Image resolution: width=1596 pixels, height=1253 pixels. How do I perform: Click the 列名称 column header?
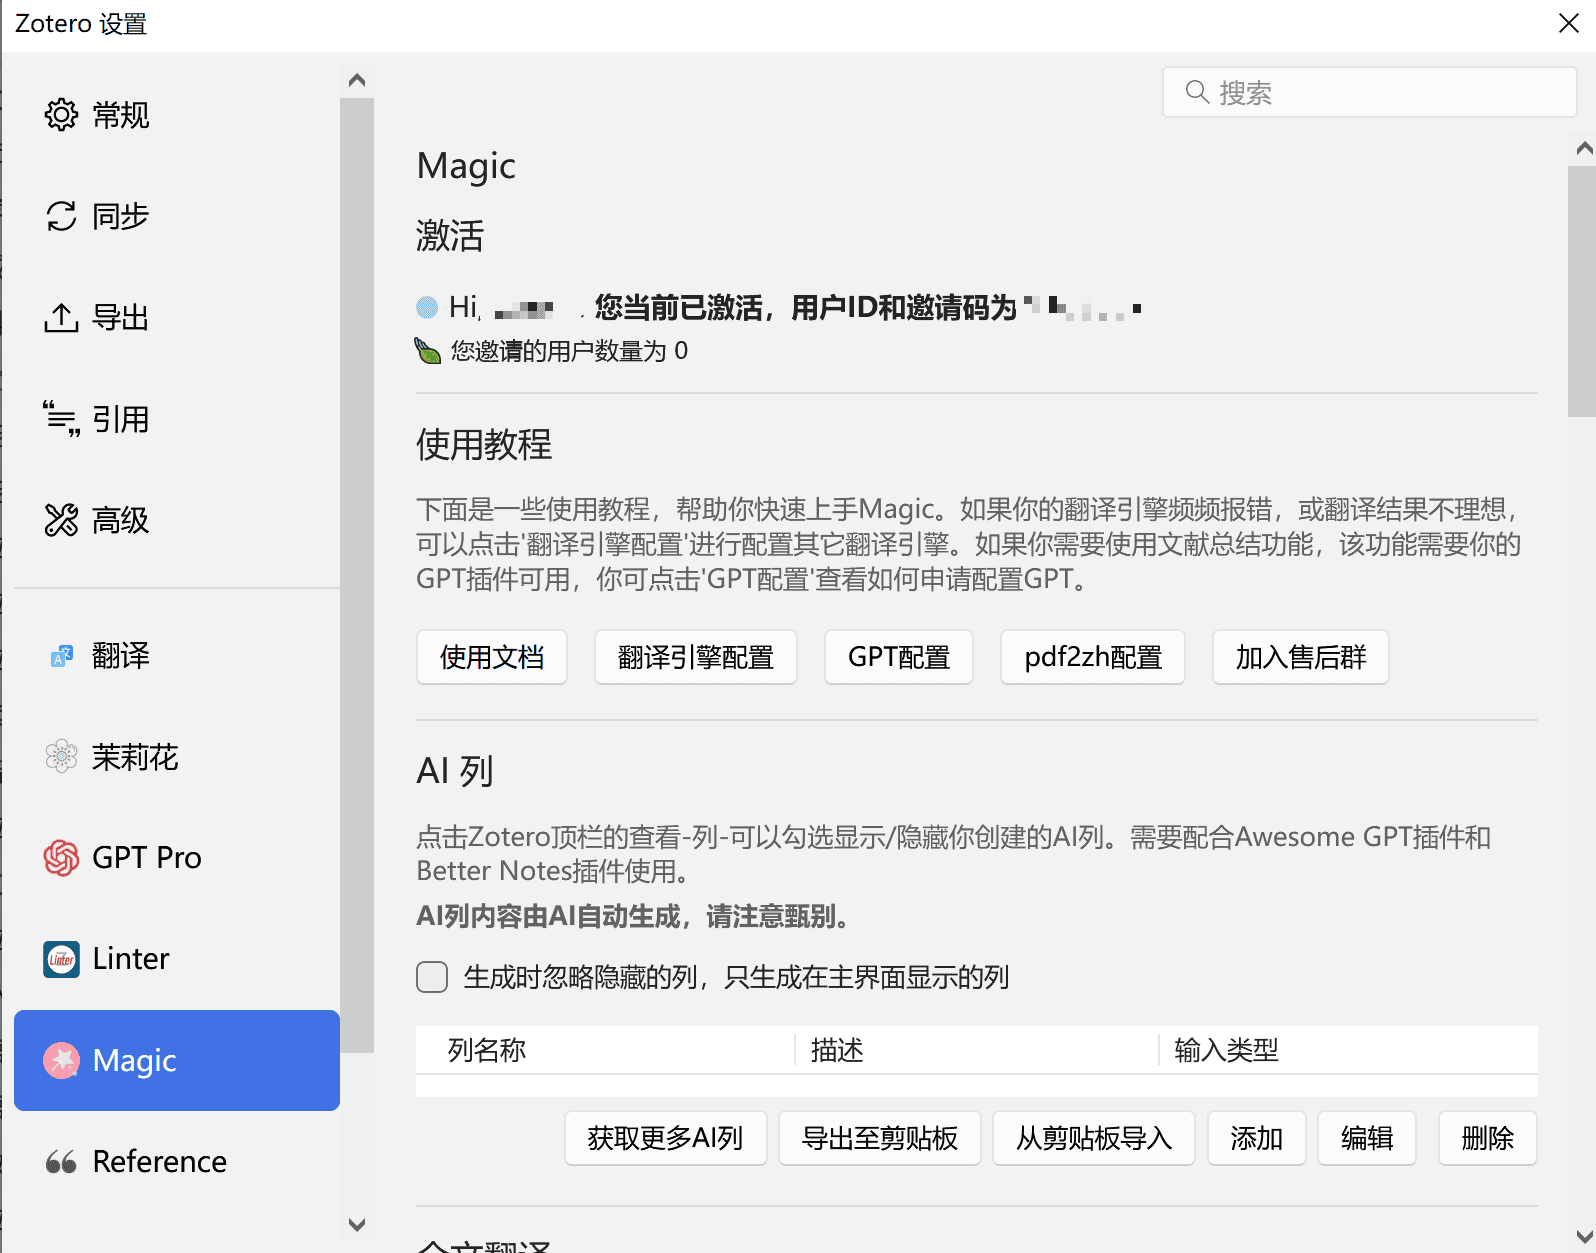click(x=606, y=1050)
